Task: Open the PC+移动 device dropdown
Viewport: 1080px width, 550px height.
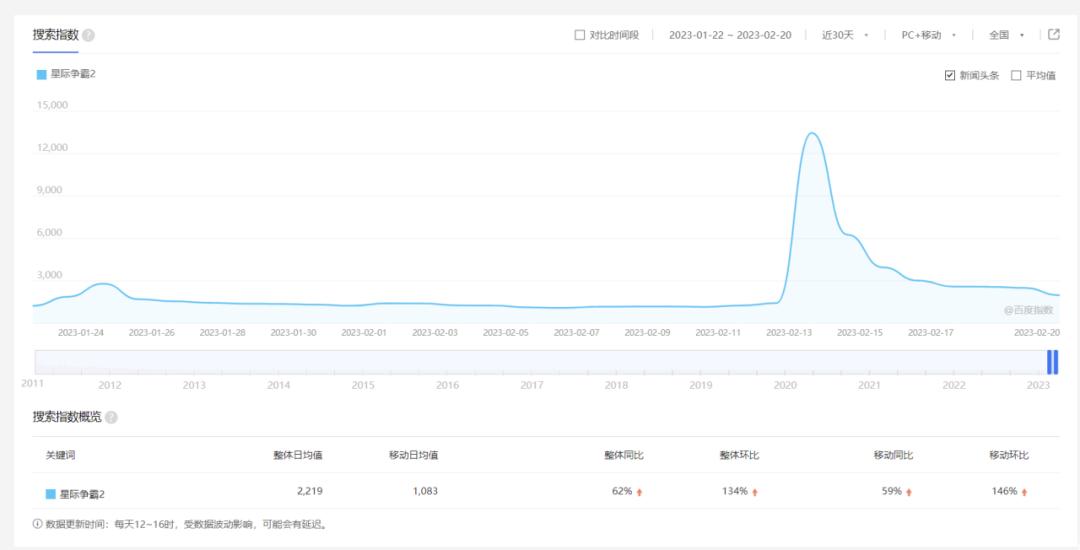Action: tap(928, 35)
